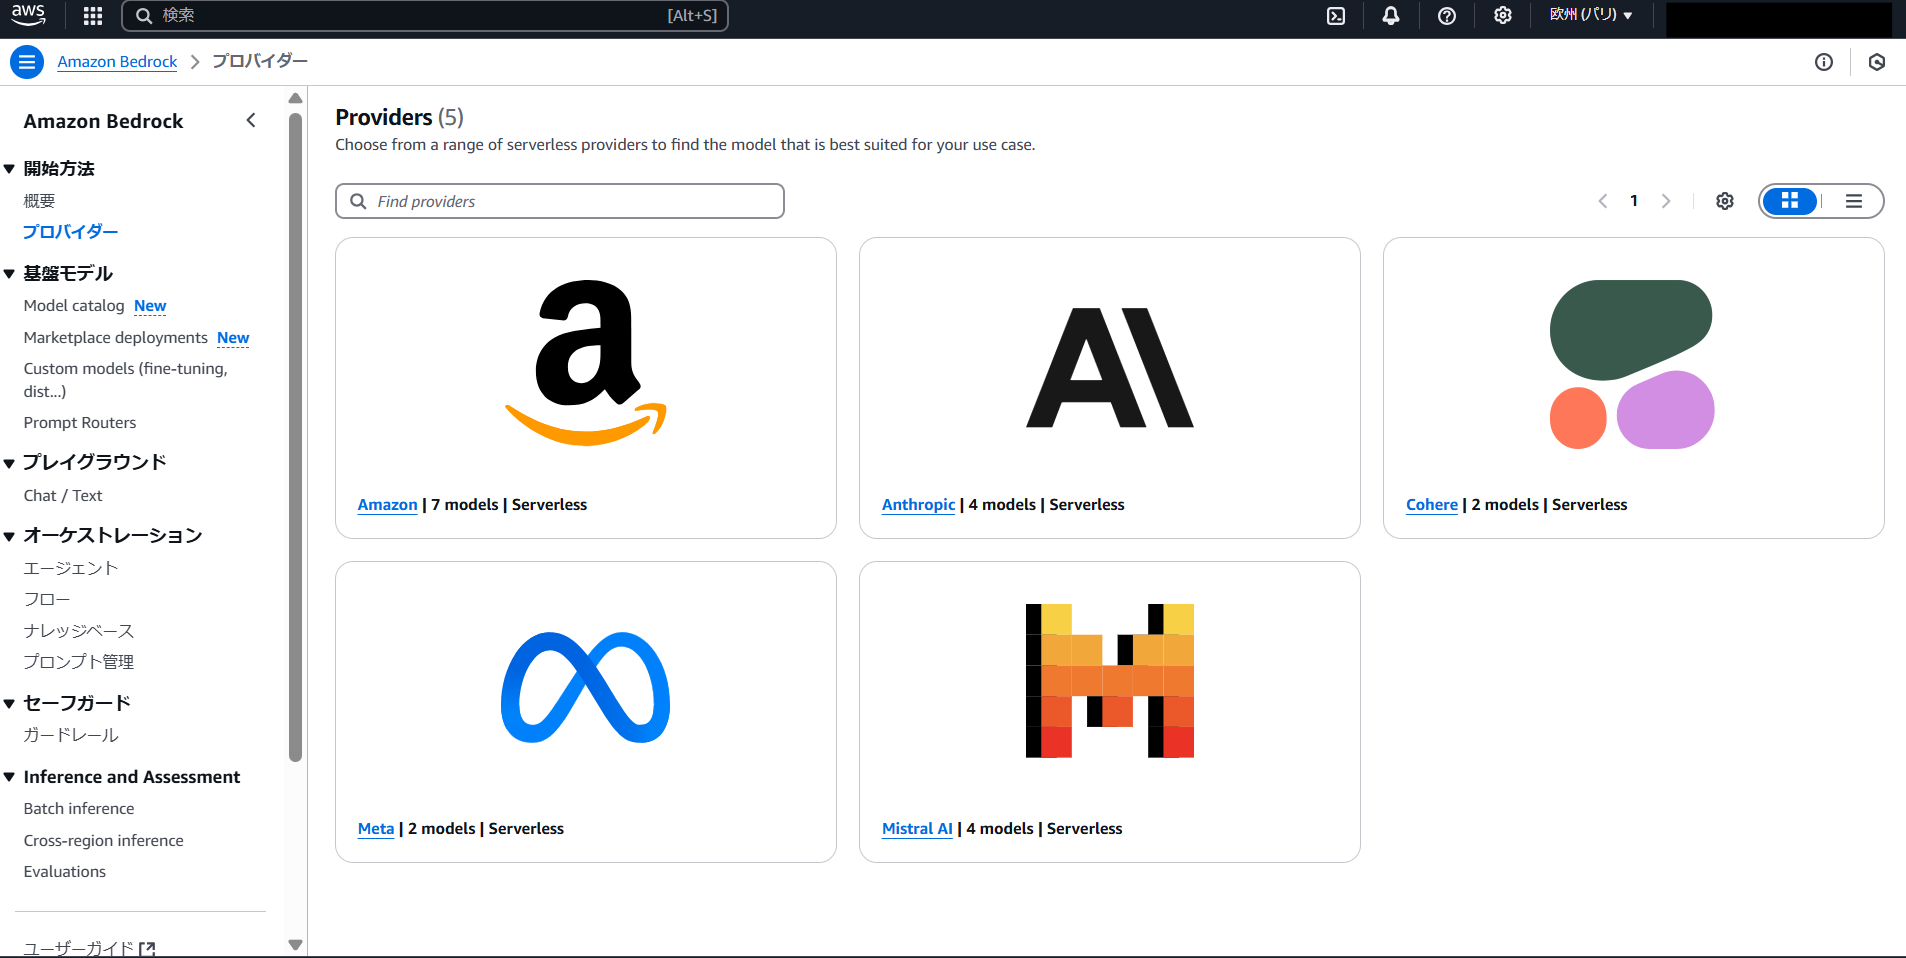Collapse the 開始方法 section
Screen dimensions: 1906x958
(x=9, y=169)
